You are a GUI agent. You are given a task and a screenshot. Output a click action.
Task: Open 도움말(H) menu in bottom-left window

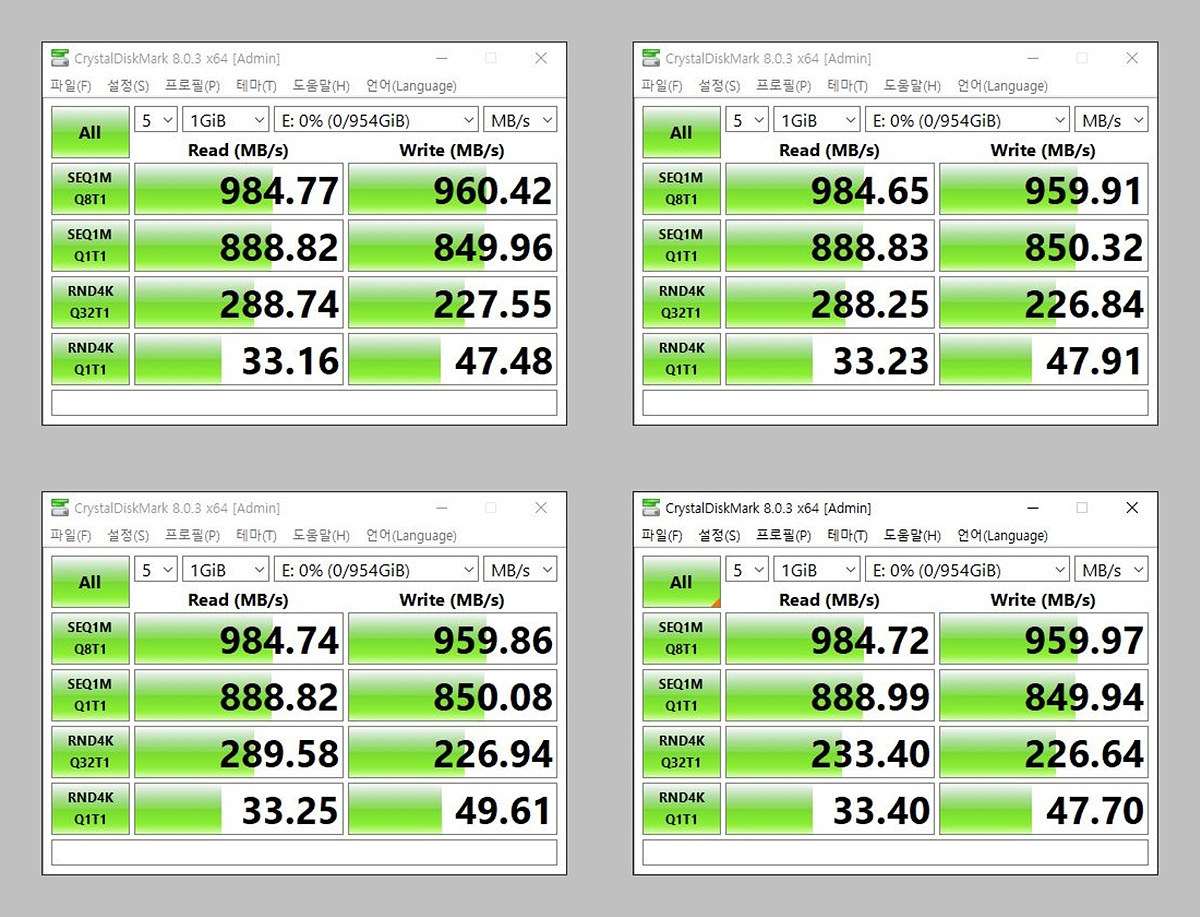(x=321, y=536)
